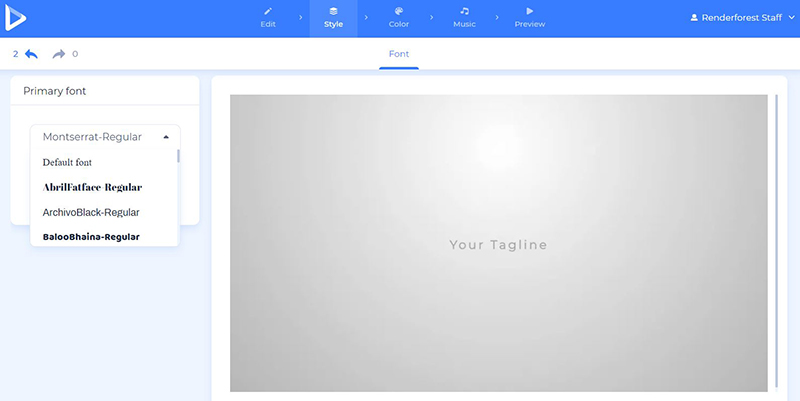
Task: Click the play icon above Preview
Action: coord(530,11)
